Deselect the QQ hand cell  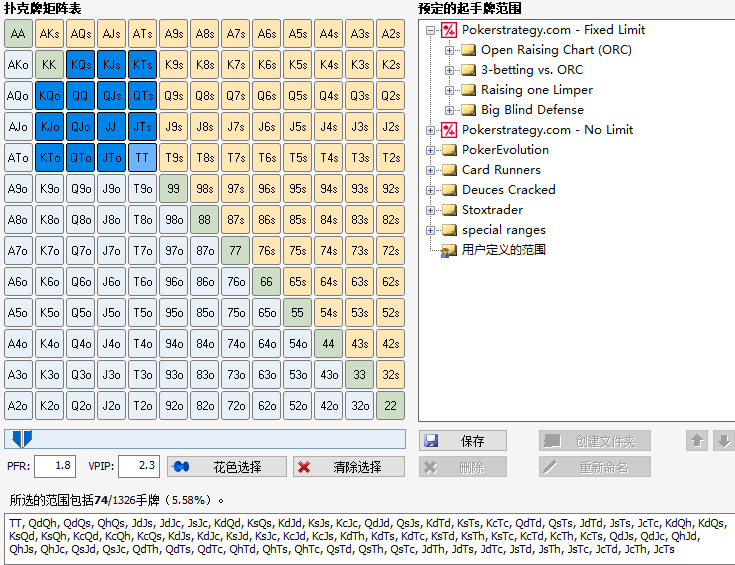81,96
